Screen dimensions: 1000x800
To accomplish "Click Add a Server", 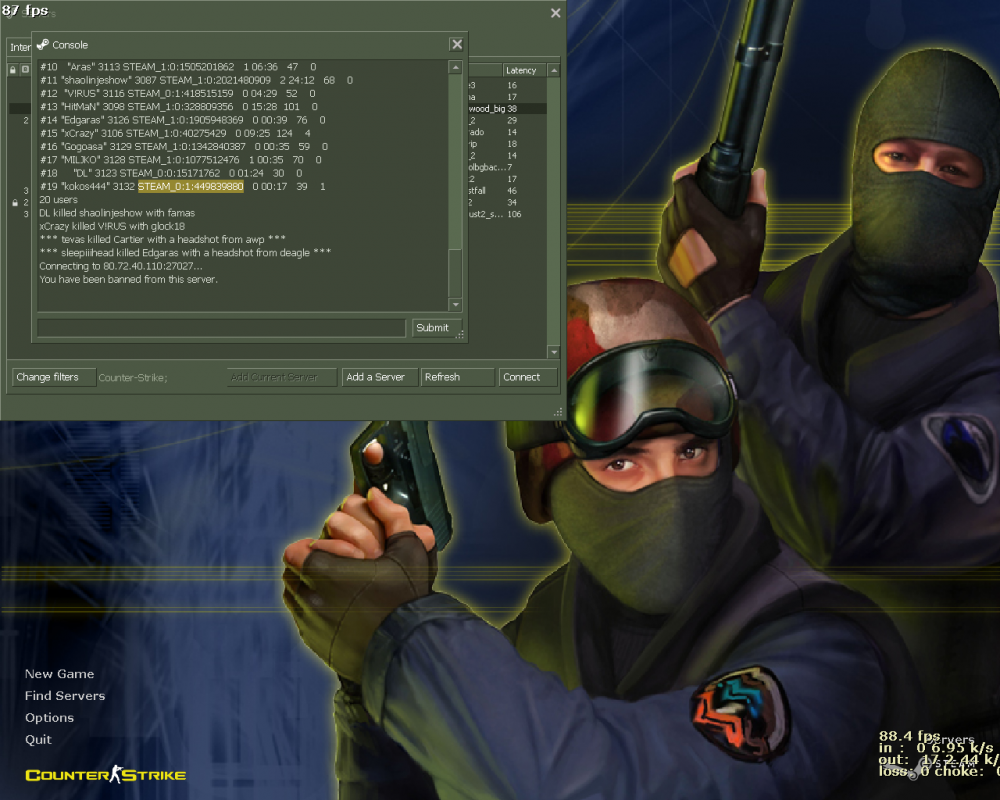I will (x=379, y=377).
